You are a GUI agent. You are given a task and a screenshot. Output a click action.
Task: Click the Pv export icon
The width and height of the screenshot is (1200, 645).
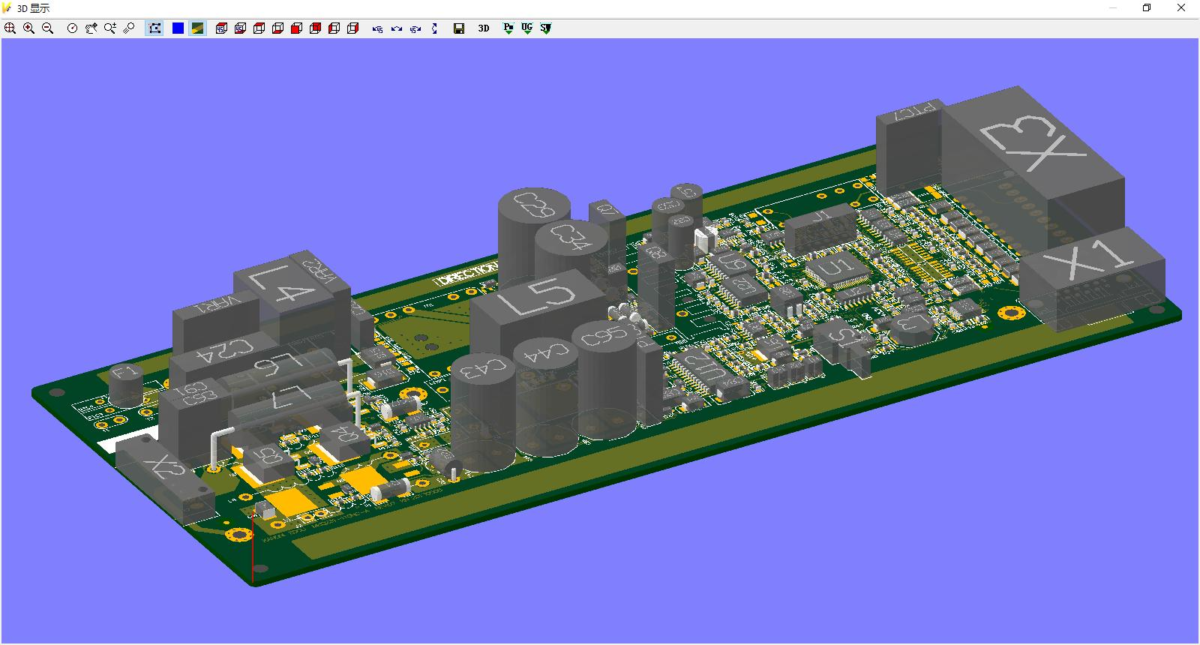[508, 28]
